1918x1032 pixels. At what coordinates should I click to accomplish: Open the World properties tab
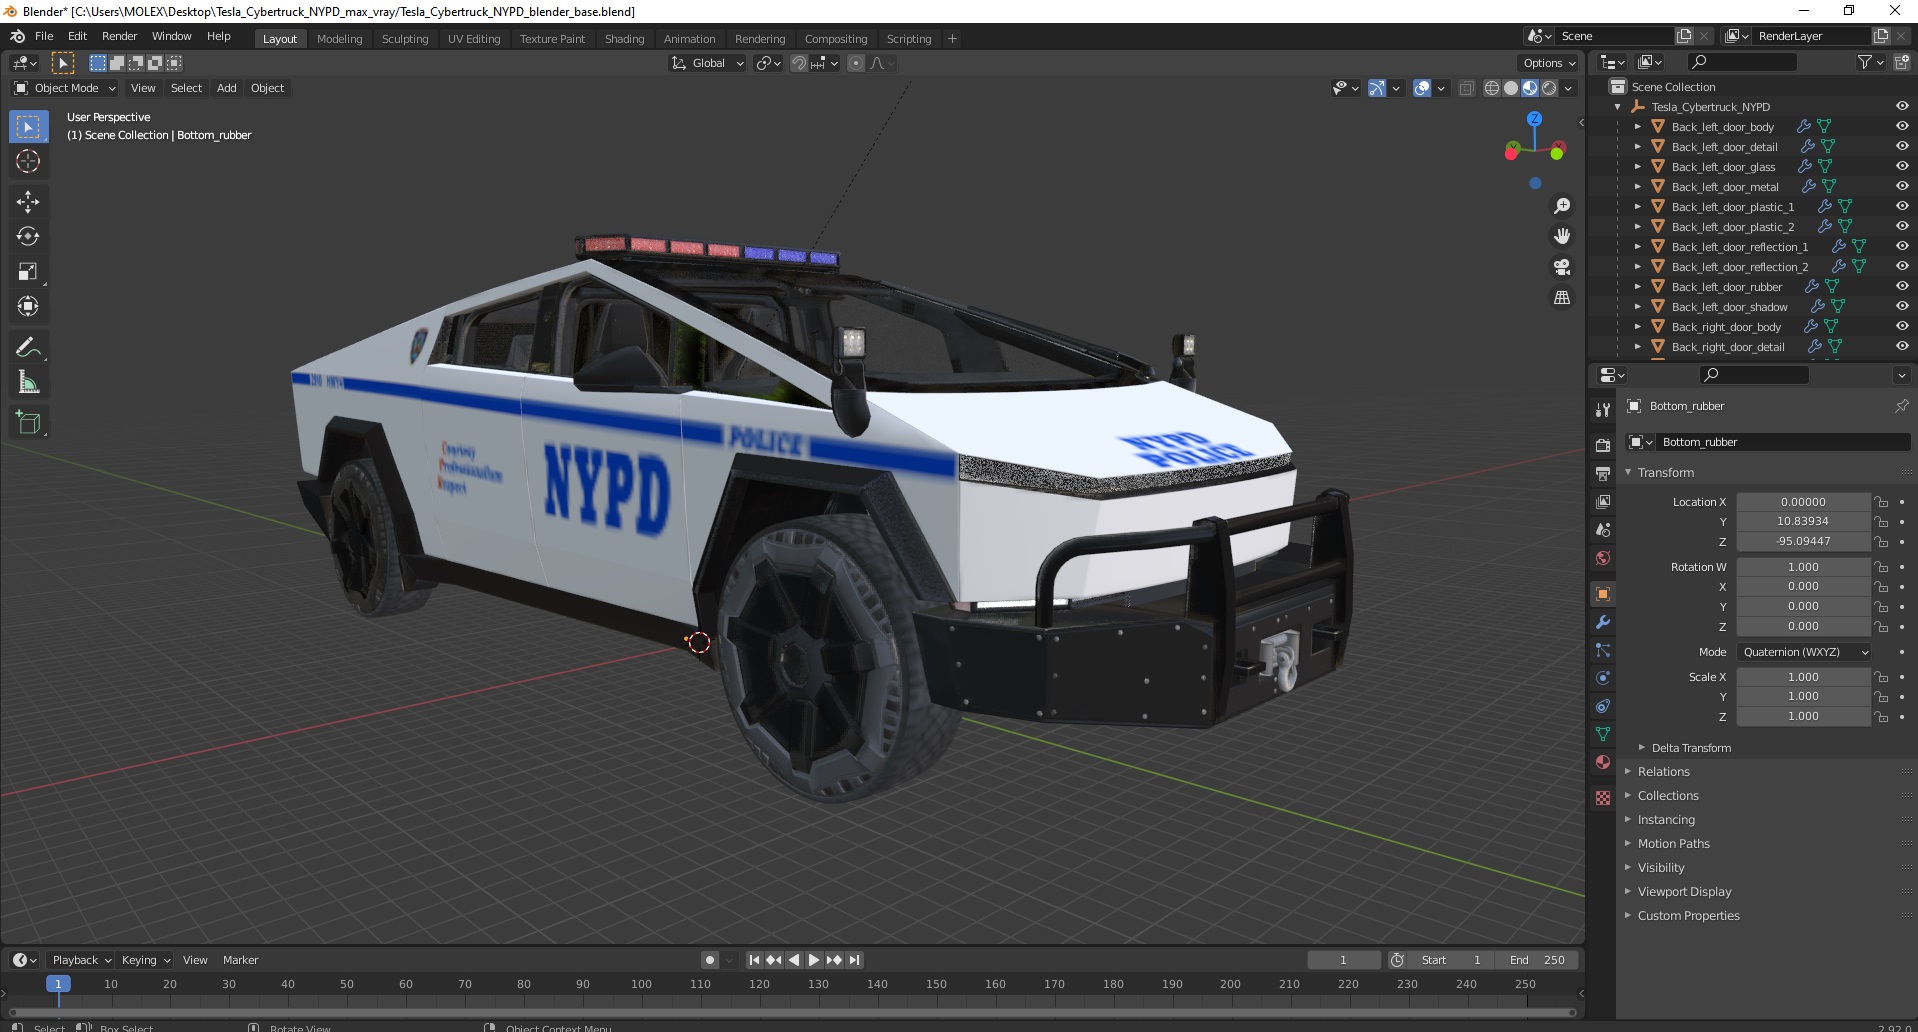pos(1603,558)
